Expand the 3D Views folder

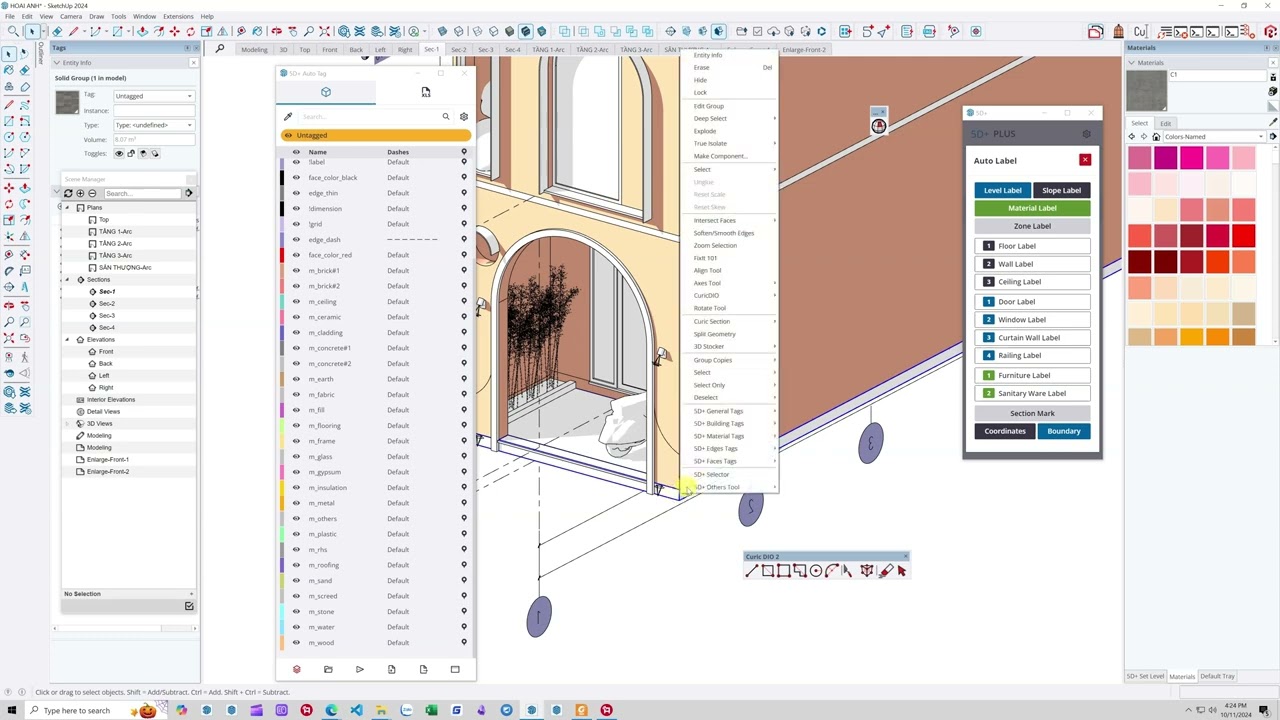[x=68, y=423]
